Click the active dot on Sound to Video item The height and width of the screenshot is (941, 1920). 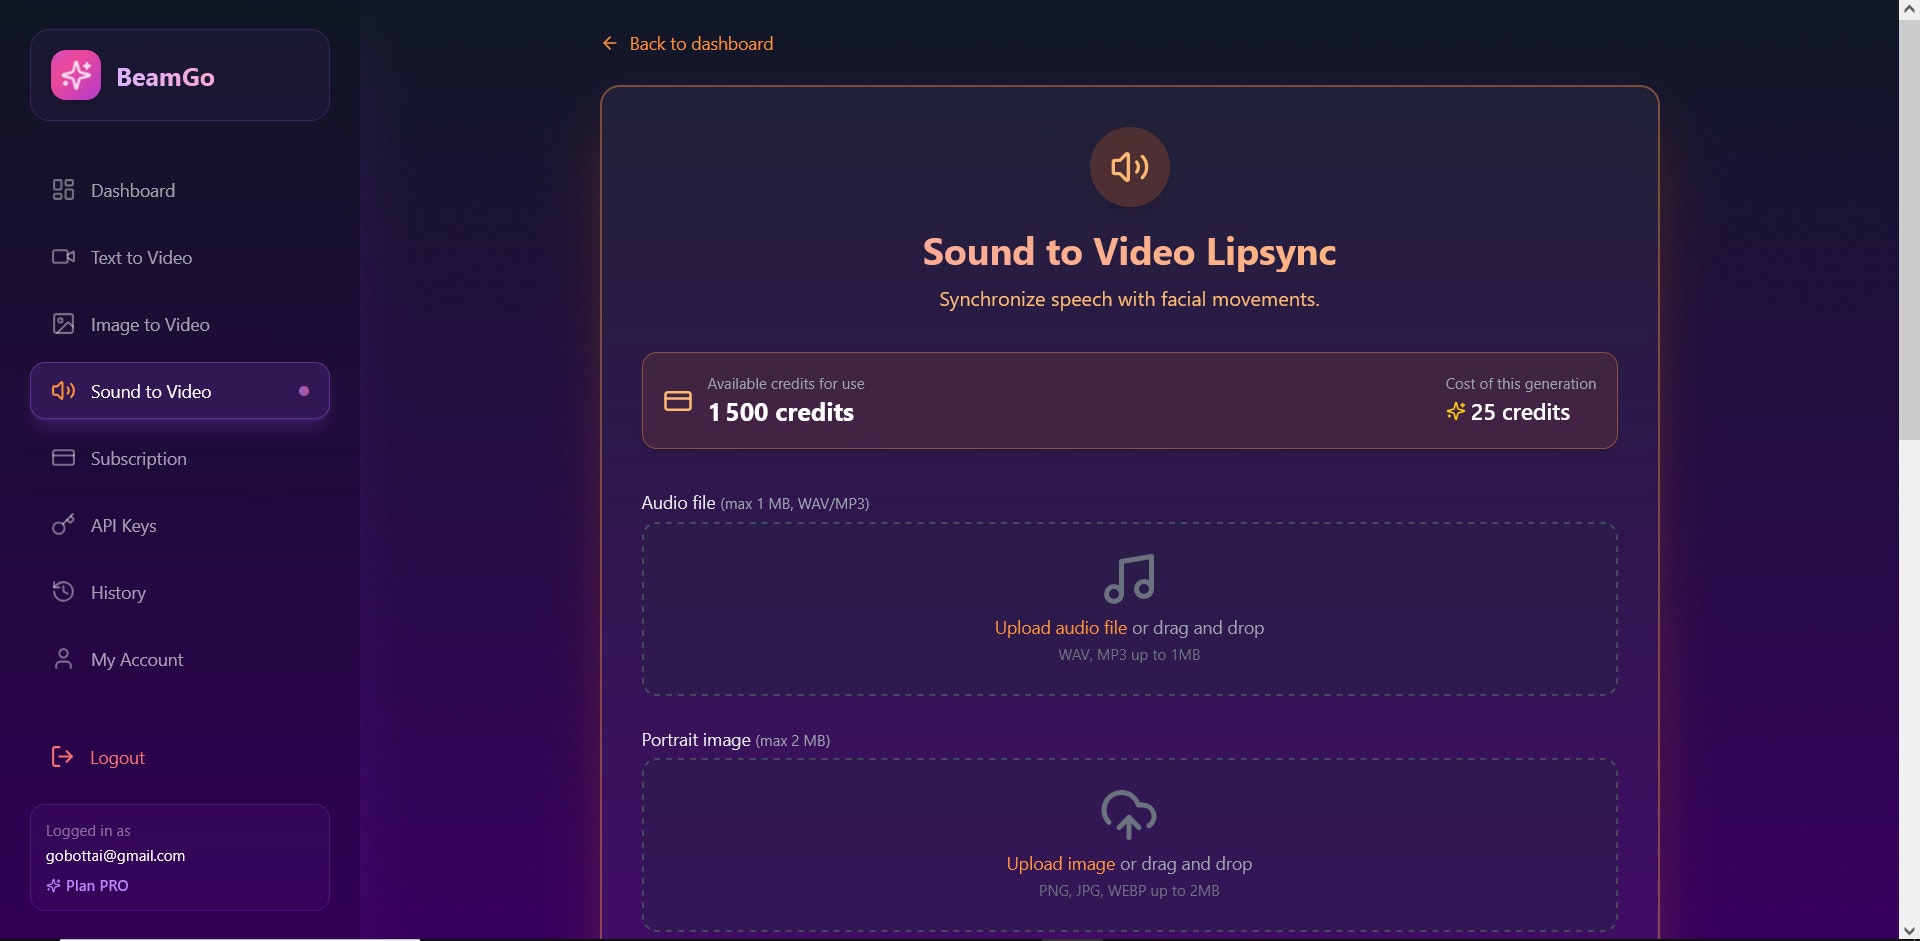tap(304, 391)
